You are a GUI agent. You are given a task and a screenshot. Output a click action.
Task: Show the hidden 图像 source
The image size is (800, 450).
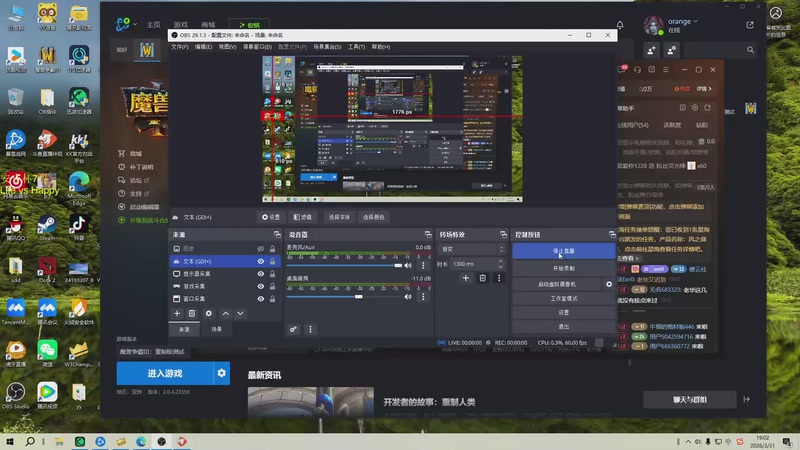click(x=261, y=248)
